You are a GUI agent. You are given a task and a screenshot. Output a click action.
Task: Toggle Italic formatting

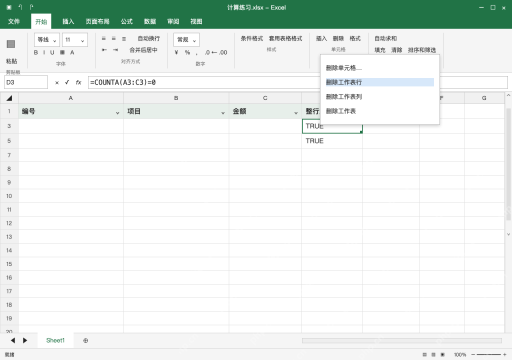[44, 52]
